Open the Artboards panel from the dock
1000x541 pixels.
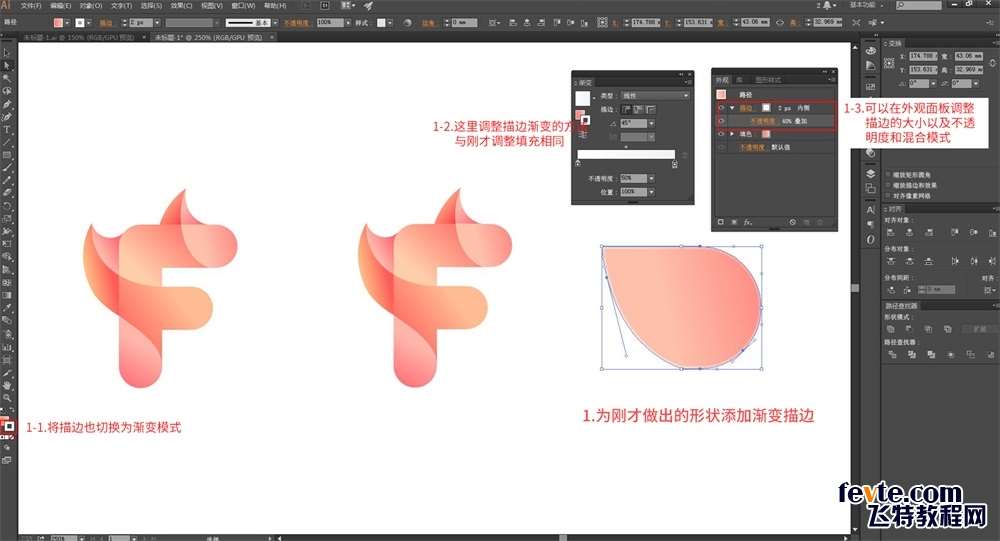(871, 188)
